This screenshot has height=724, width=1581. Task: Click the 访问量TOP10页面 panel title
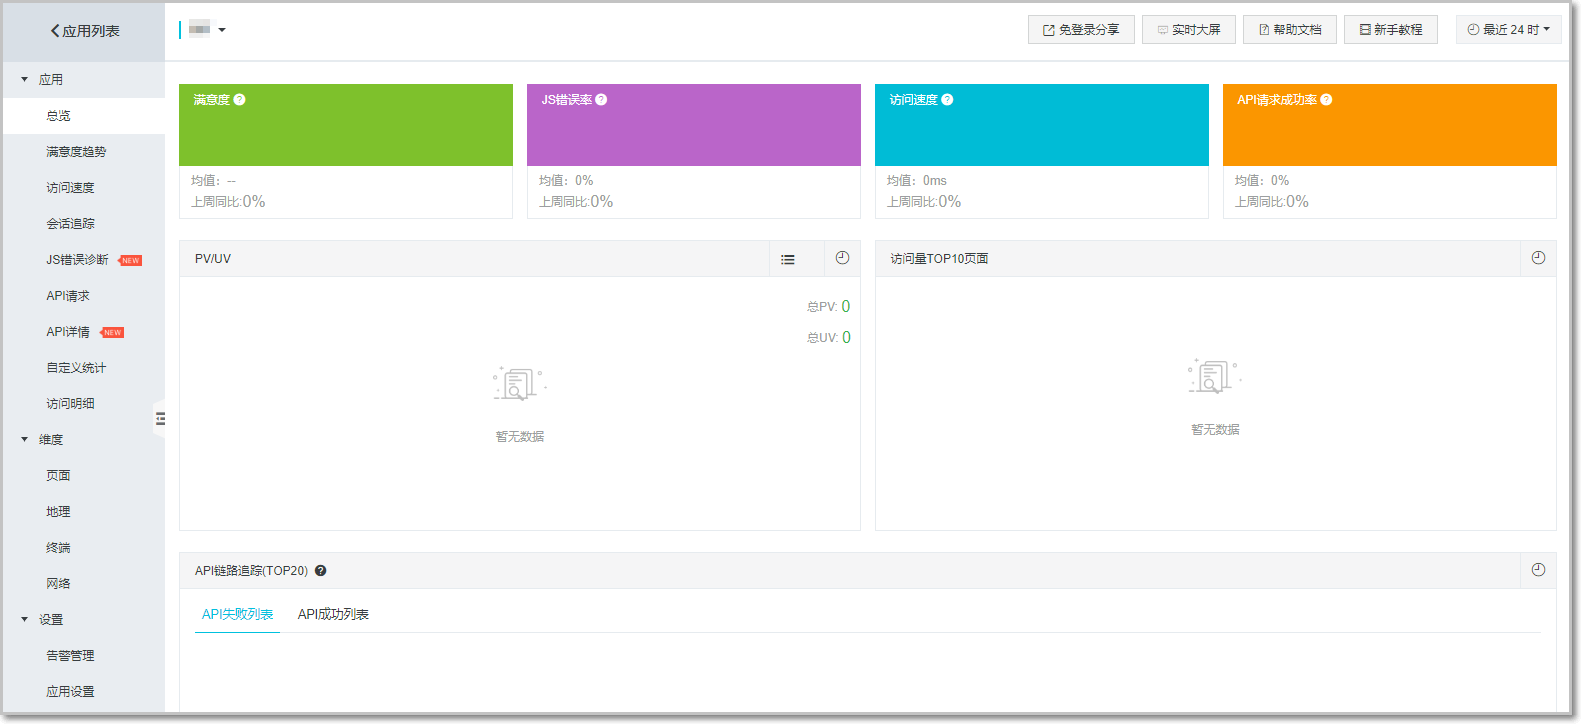click(x=940, y=259)
